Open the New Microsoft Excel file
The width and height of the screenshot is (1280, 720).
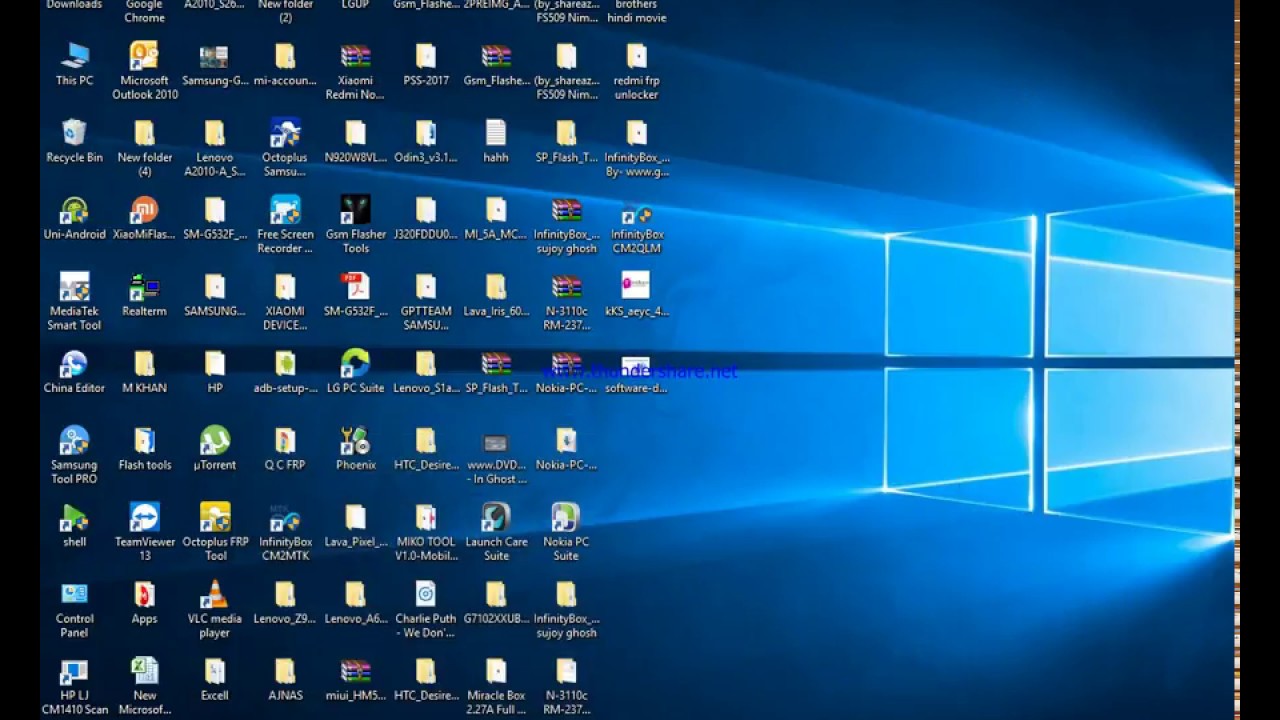[x=145, y=686]
